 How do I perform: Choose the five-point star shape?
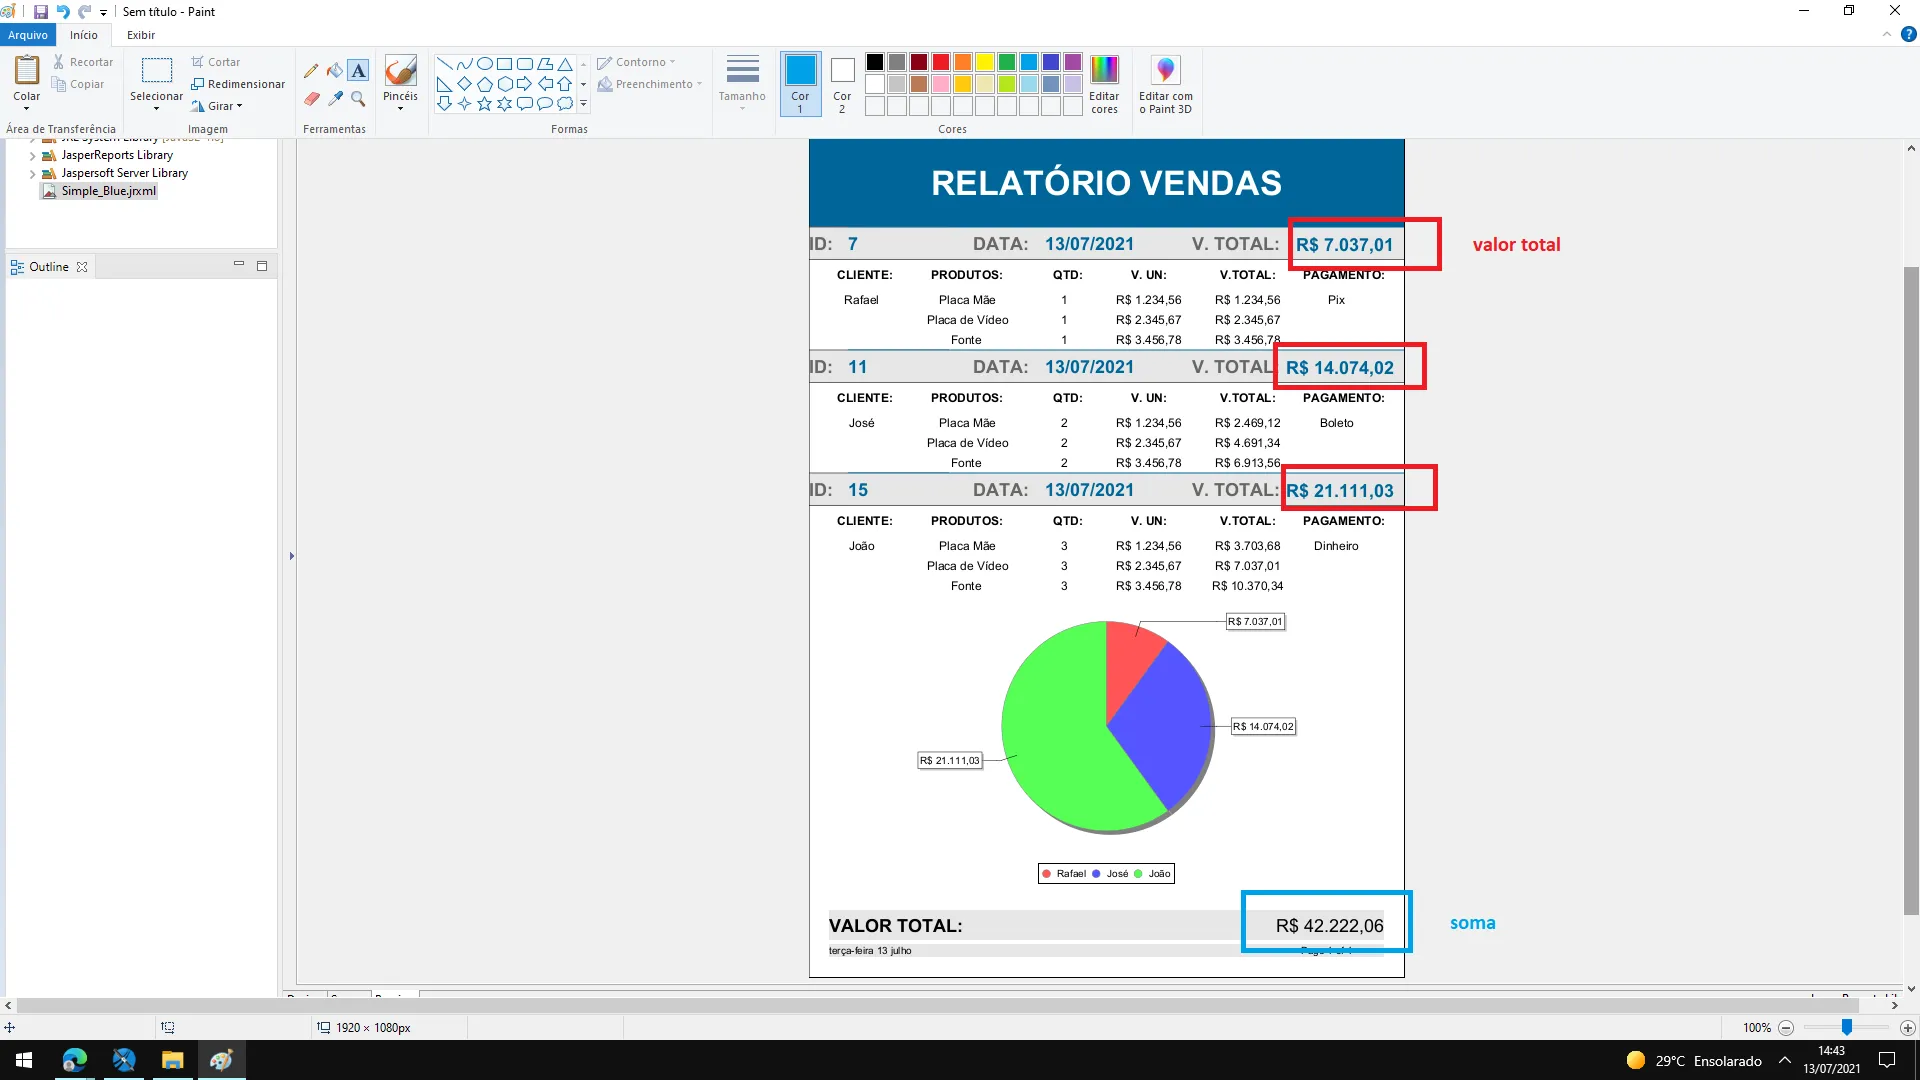coord(484,103)
